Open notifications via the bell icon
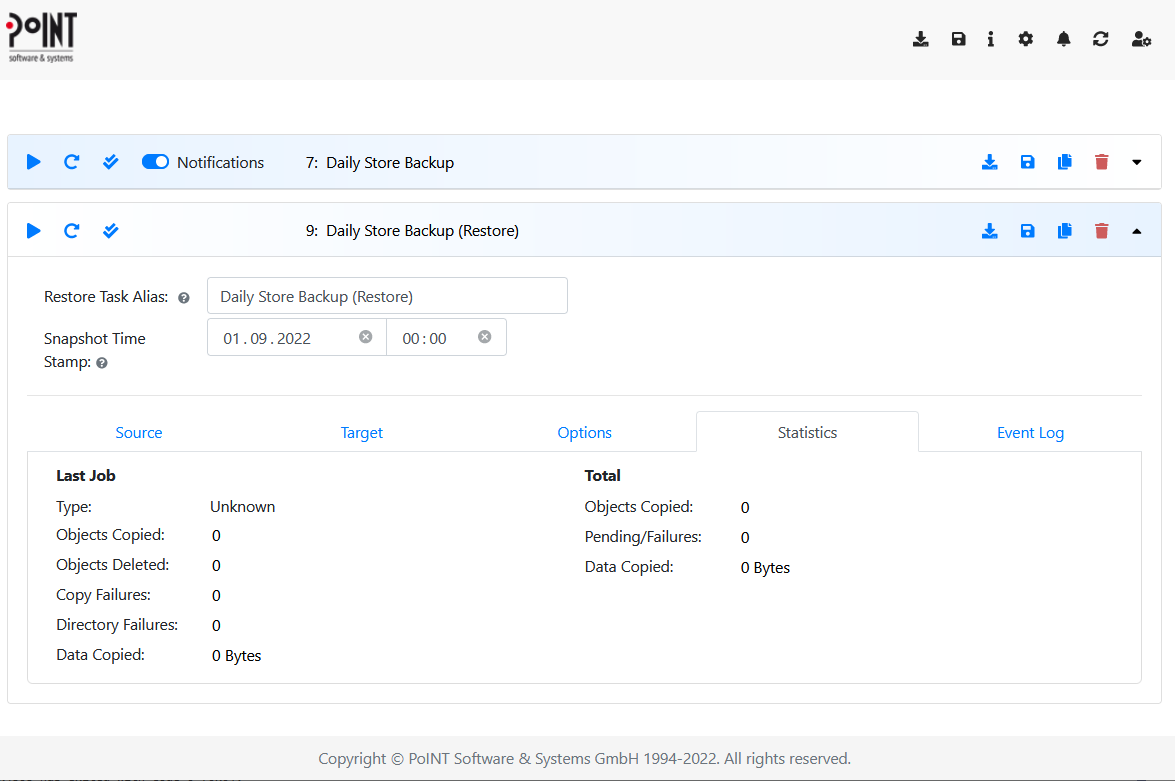1175x781 pixels. point(1063,38)
